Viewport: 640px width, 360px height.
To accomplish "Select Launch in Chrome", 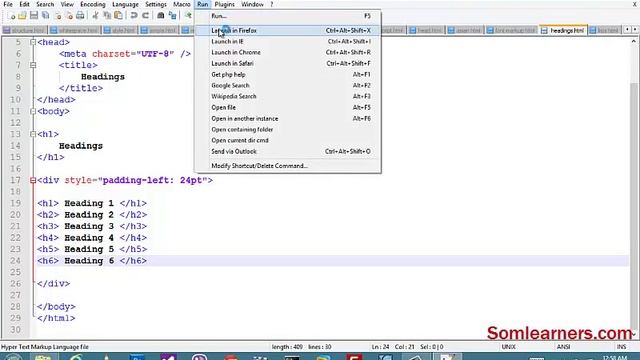I will [288, 52].
